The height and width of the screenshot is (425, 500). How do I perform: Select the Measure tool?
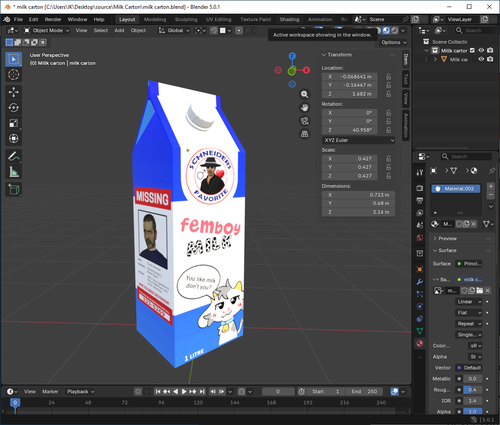pyautogui.click(x=14, y=172)
